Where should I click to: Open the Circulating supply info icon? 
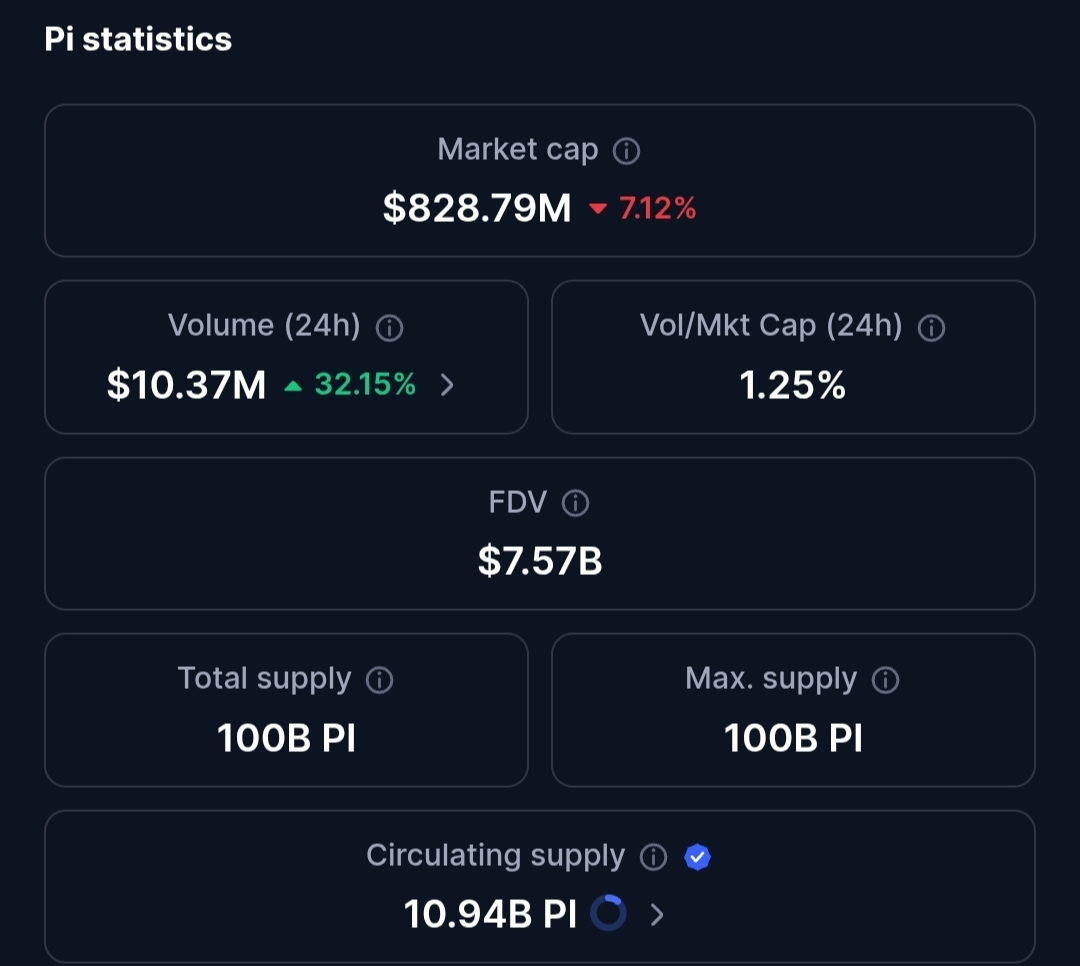[653, 857]
